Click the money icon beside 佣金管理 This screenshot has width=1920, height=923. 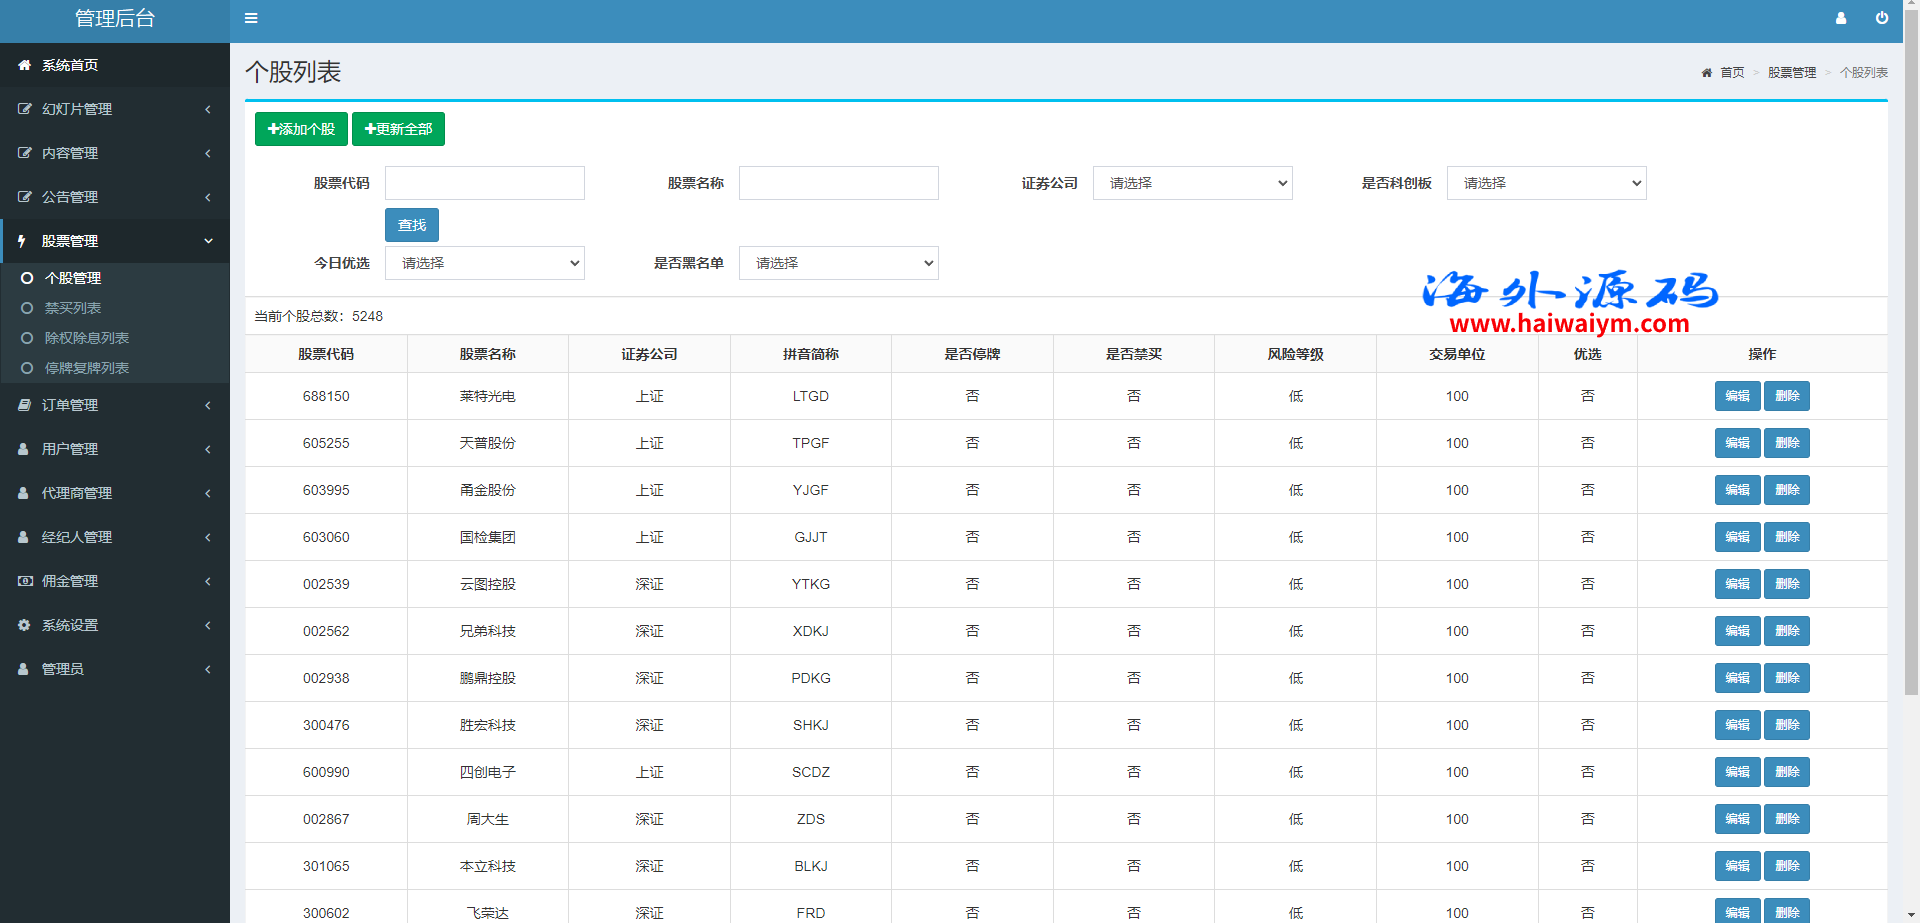24,581
